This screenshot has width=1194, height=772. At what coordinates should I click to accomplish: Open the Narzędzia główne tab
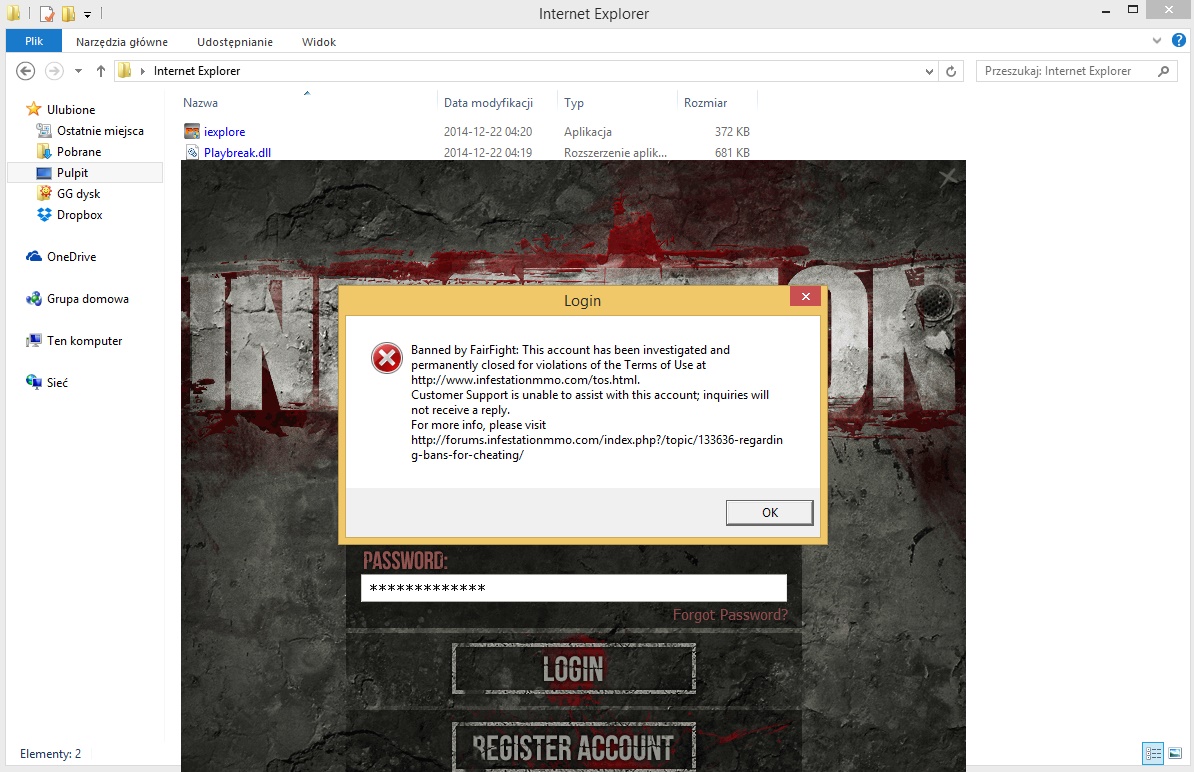(x=122, y=42)
